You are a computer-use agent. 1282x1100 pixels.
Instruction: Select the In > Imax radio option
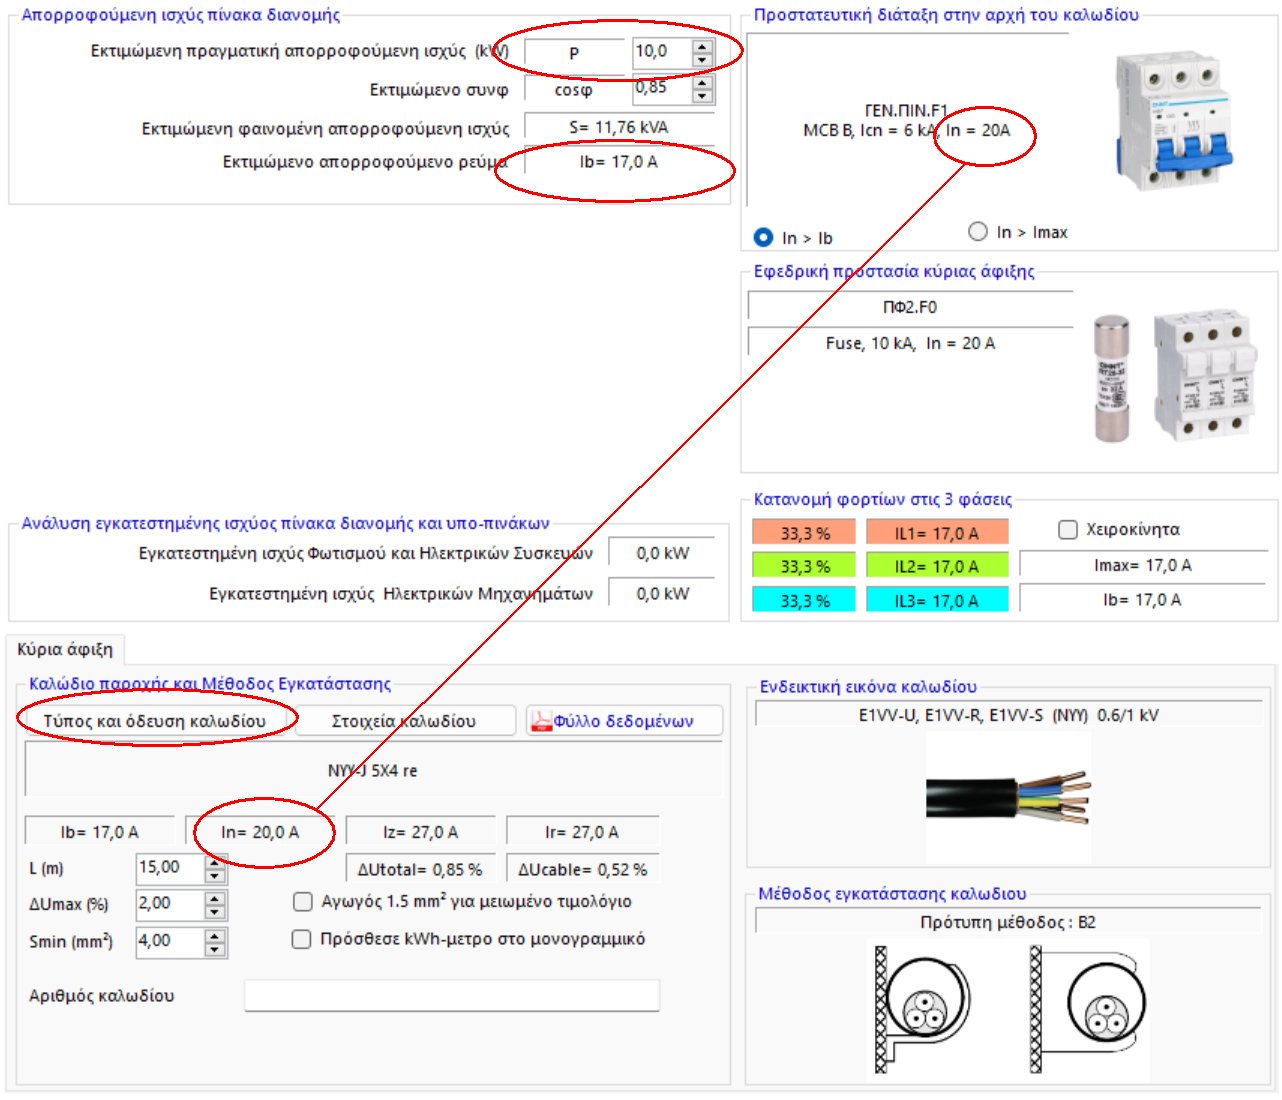click(x=978, y=232)
